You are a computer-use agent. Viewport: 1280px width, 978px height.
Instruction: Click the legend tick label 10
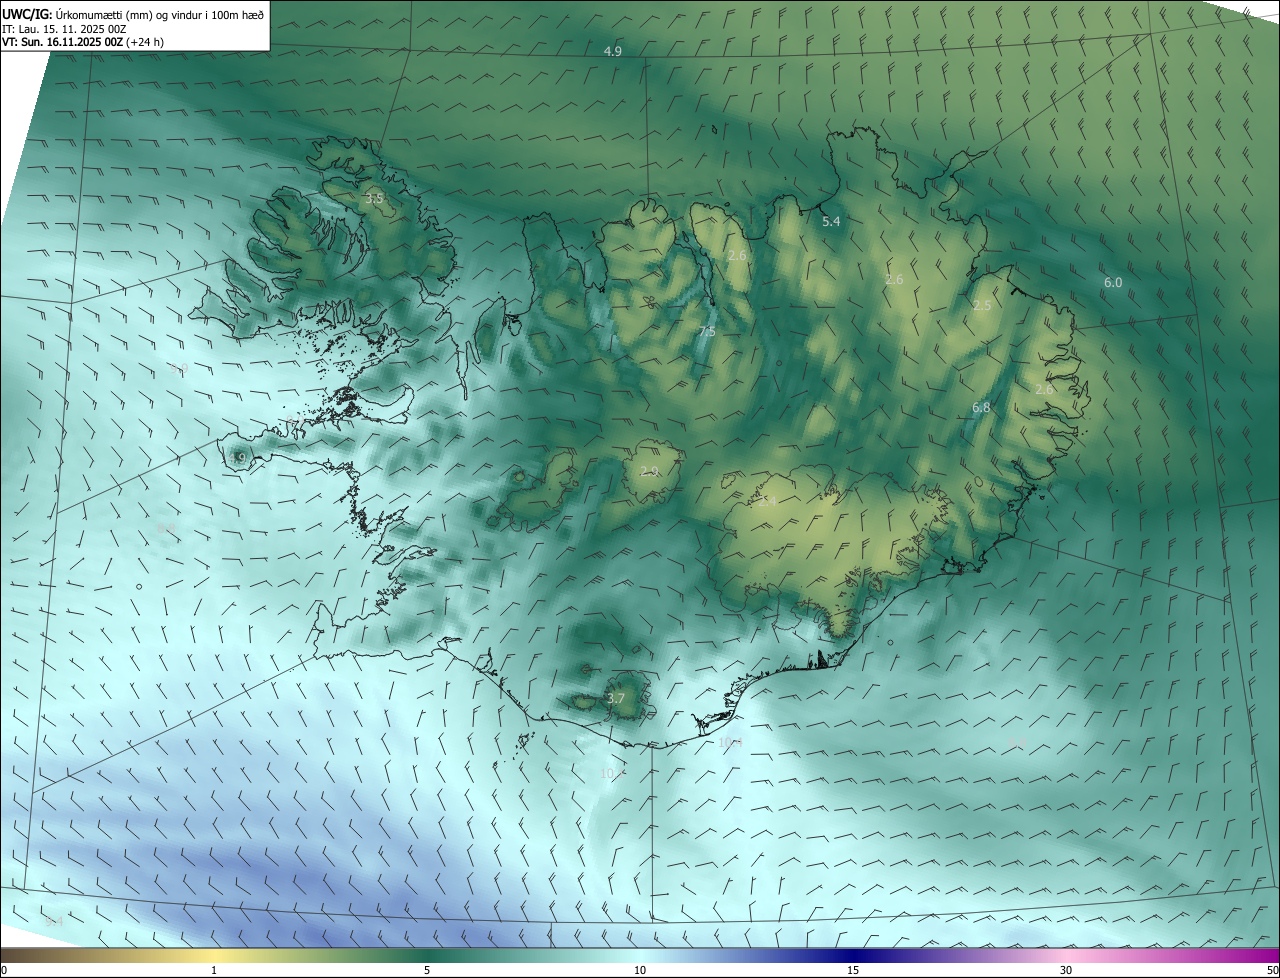(640, 970)
